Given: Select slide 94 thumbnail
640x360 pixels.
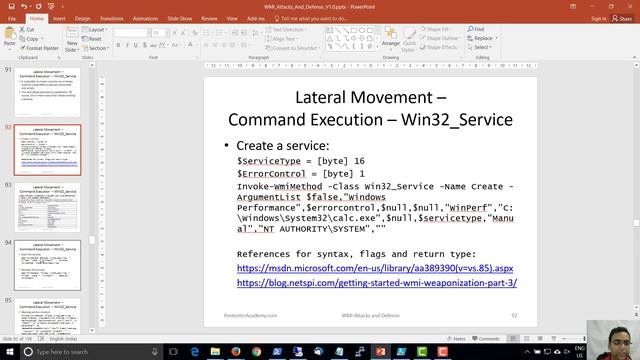Looking at the screenshot, I should (x=47, y=265).
